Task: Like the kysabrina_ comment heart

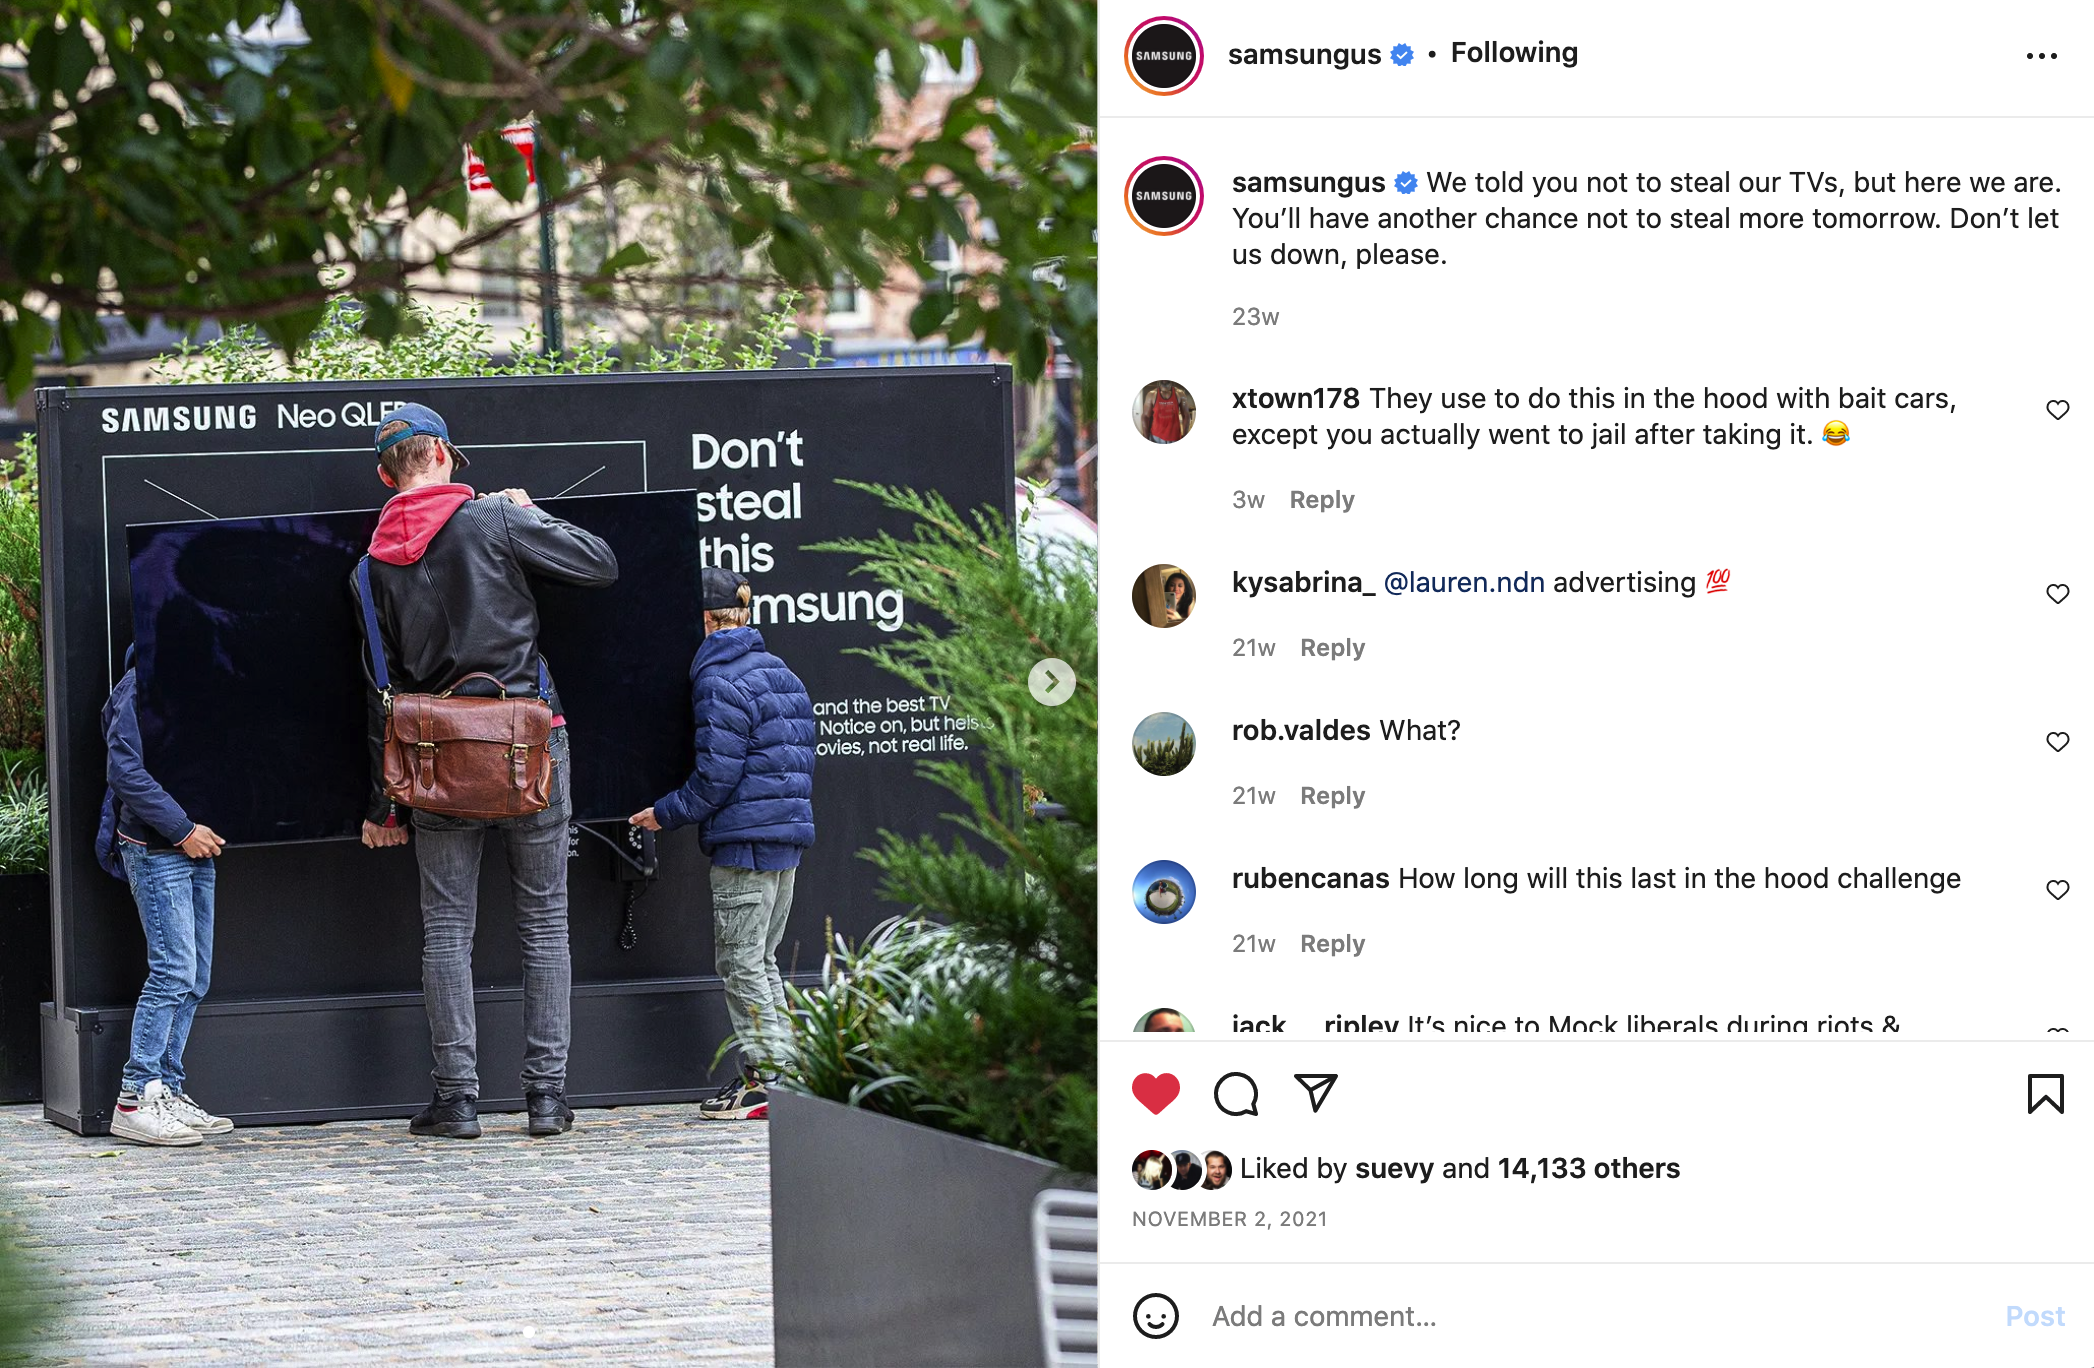Action: pos(2057,594)
